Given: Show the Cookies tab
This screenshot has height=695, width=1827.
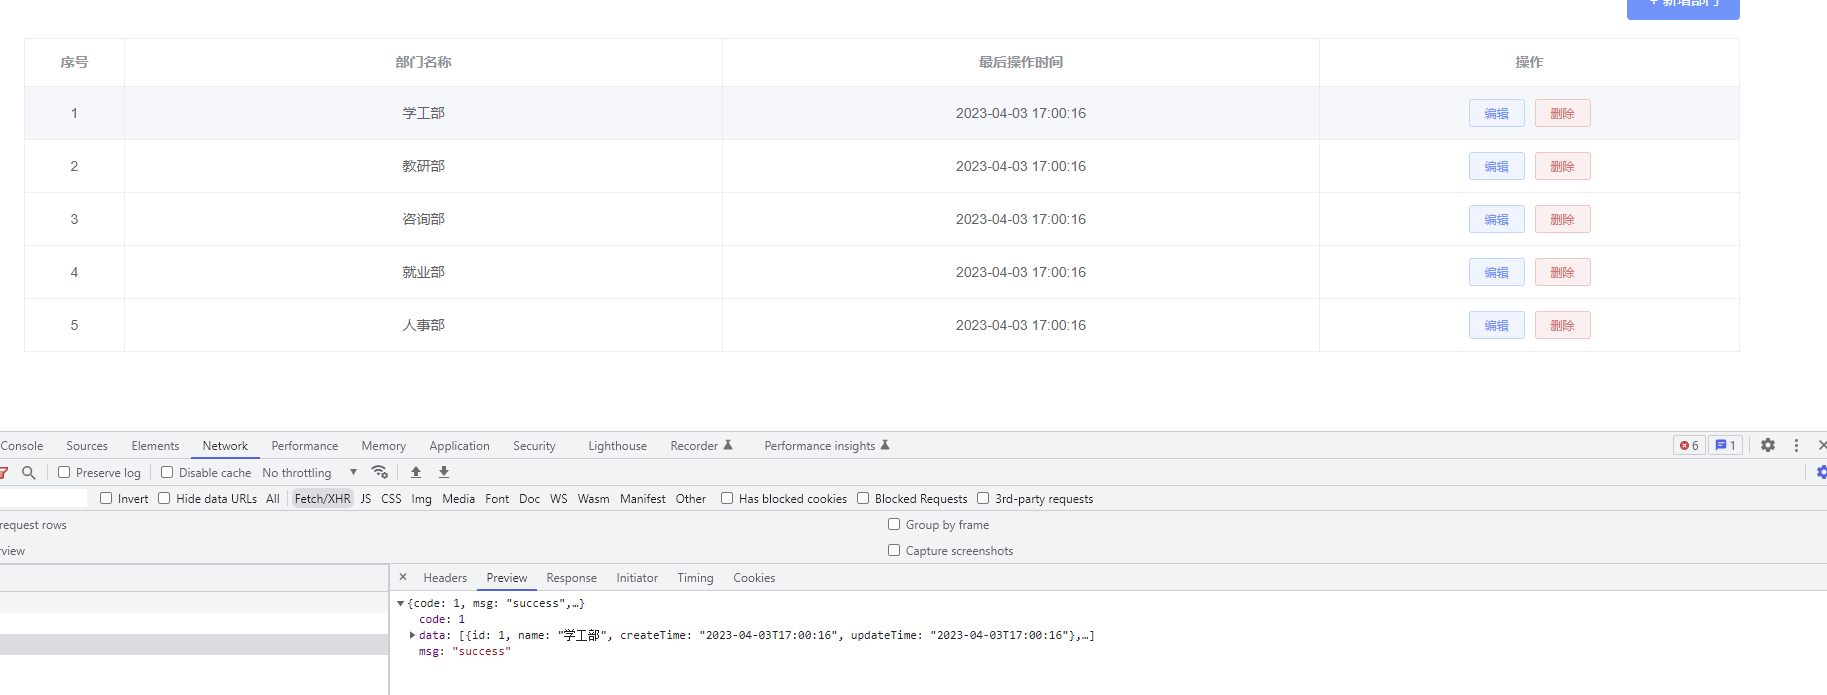Looking at the screenshot, I should pos(754,578).
